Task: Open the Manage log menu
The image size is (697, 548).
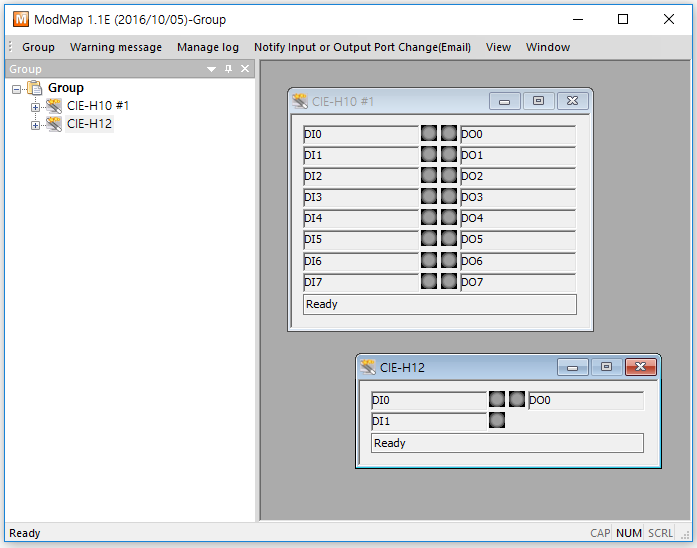Action: click(208, 47)
